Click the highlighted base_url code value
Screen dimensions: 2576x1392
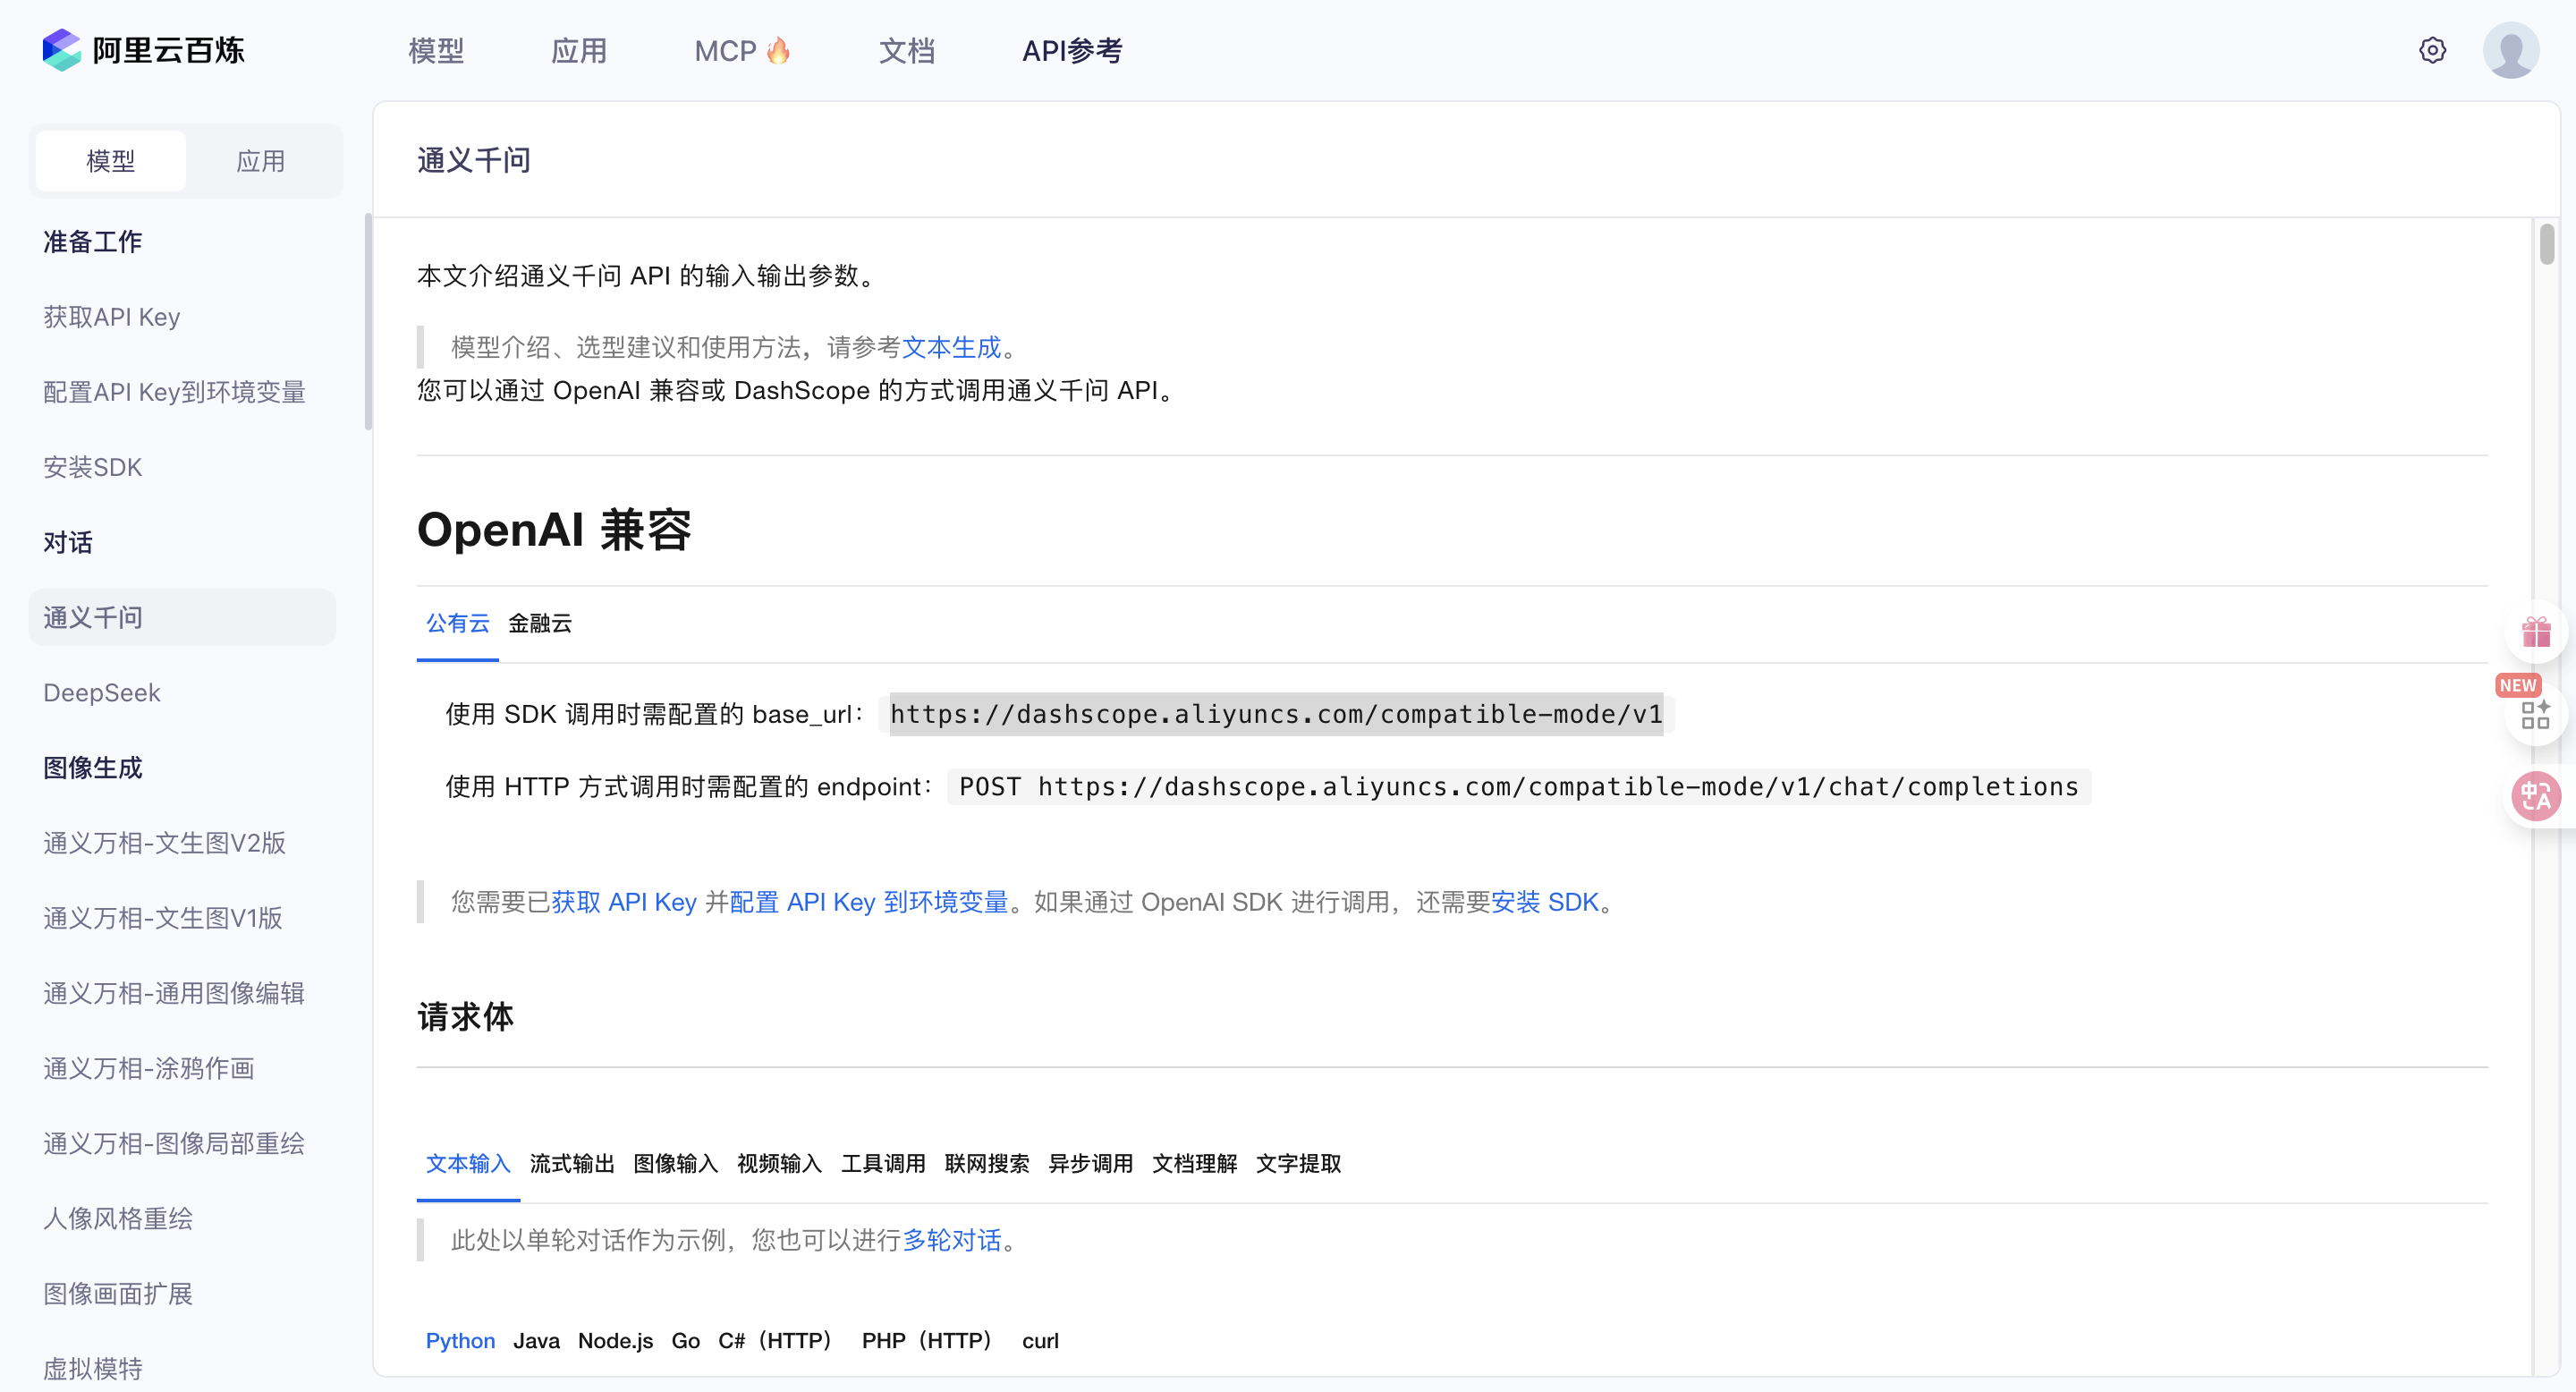tap(1276, 714)
